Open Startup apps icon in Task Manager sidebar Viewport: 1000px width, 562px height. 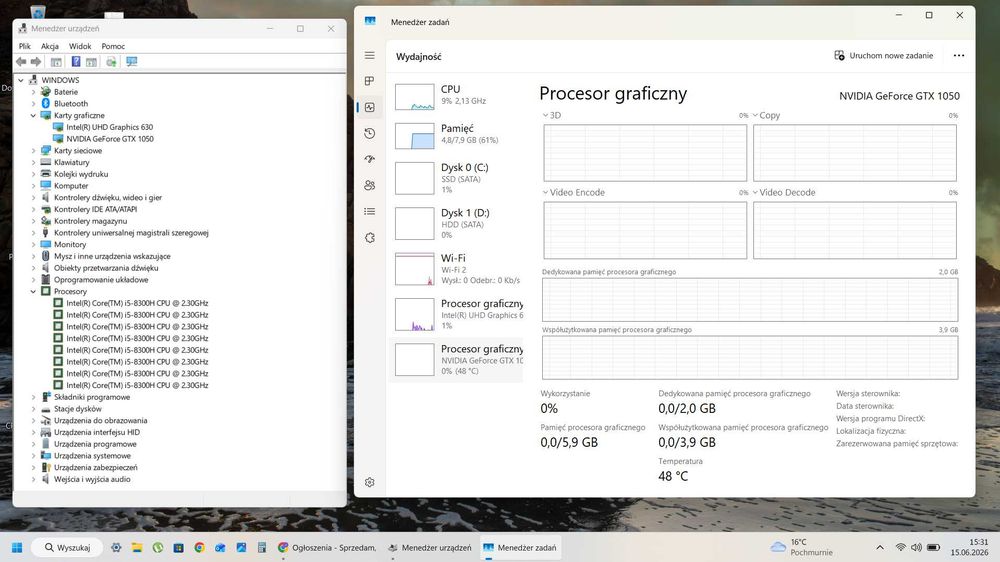point(369,159)
